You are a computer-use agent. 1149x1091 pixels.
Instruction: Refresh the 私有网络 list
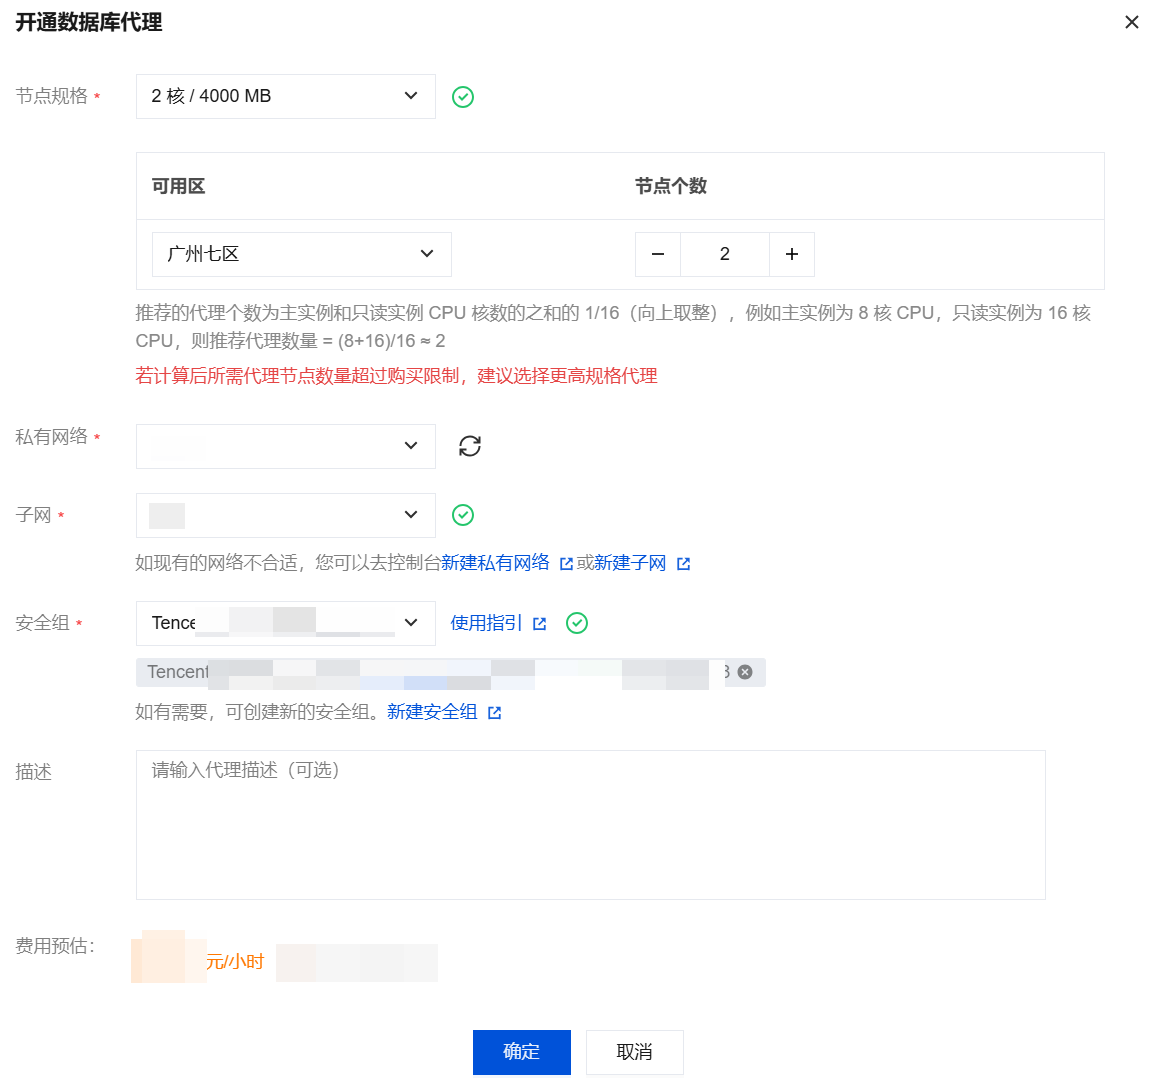tap(470, 446)
